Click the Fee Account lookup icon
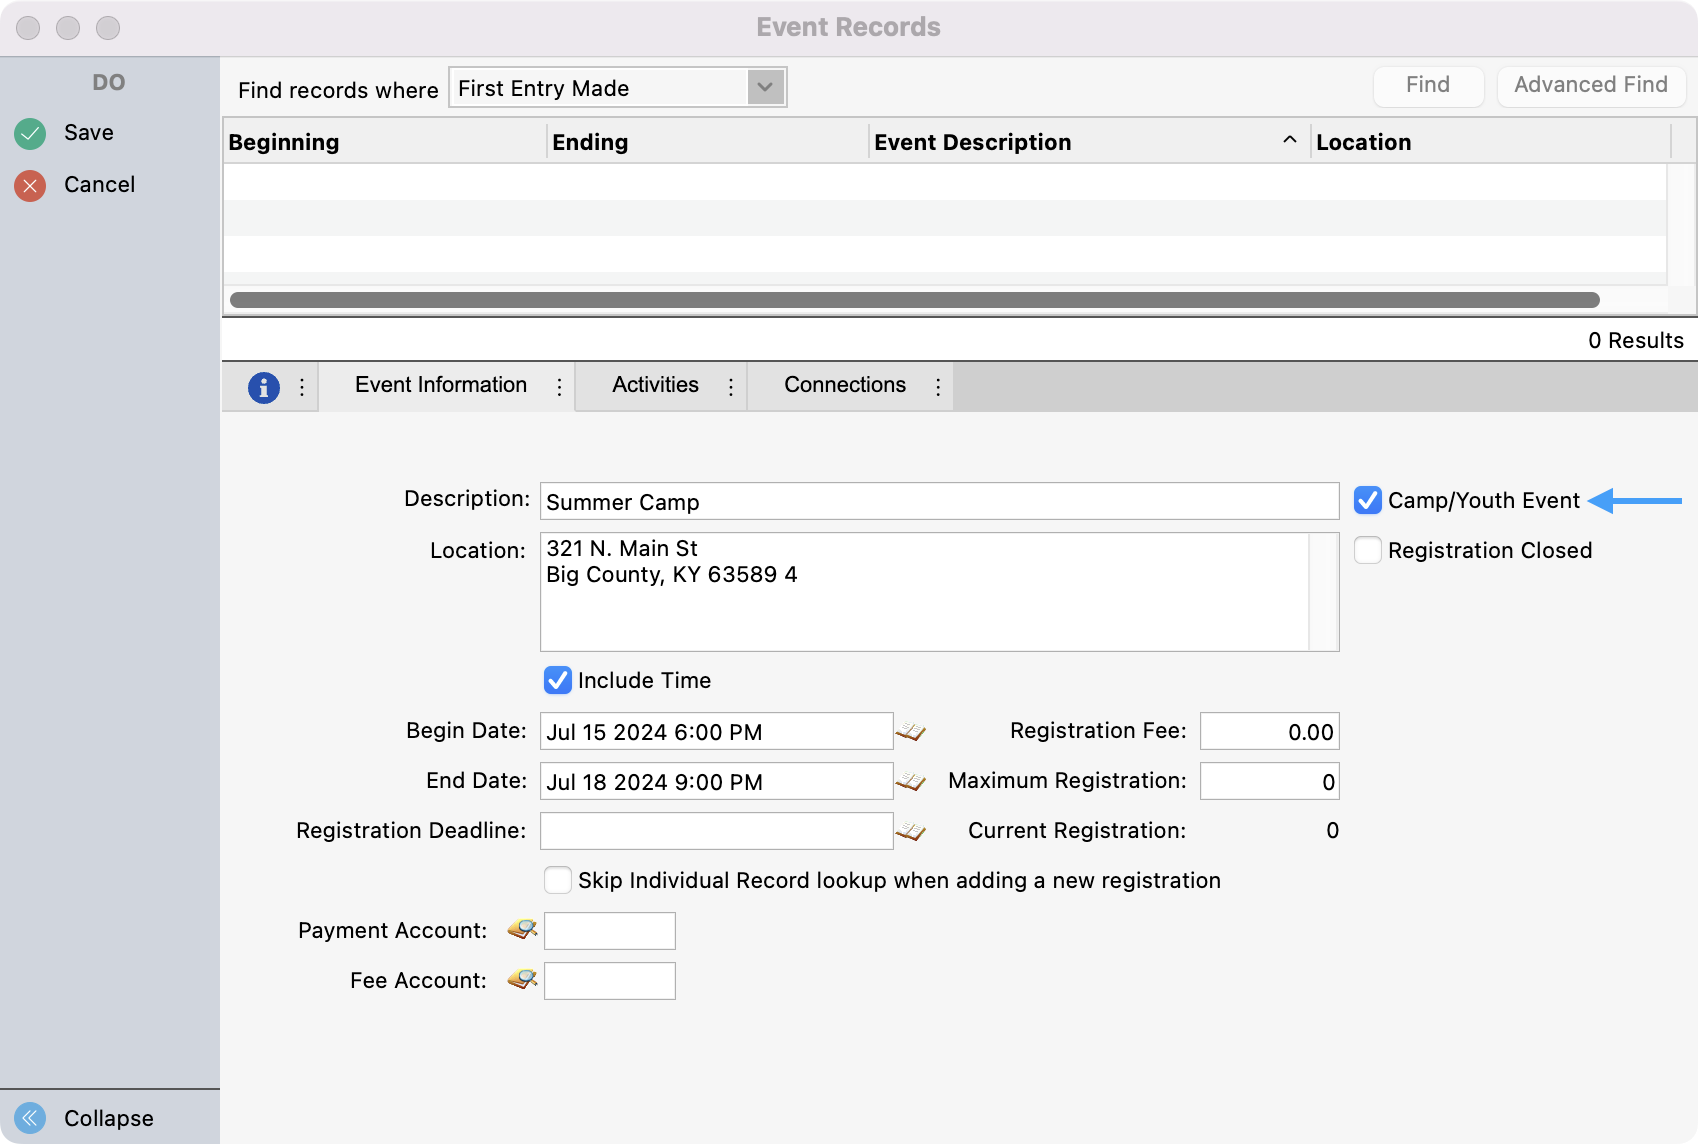This screenshot has height=1144, width=1698. tap(522, 980)
